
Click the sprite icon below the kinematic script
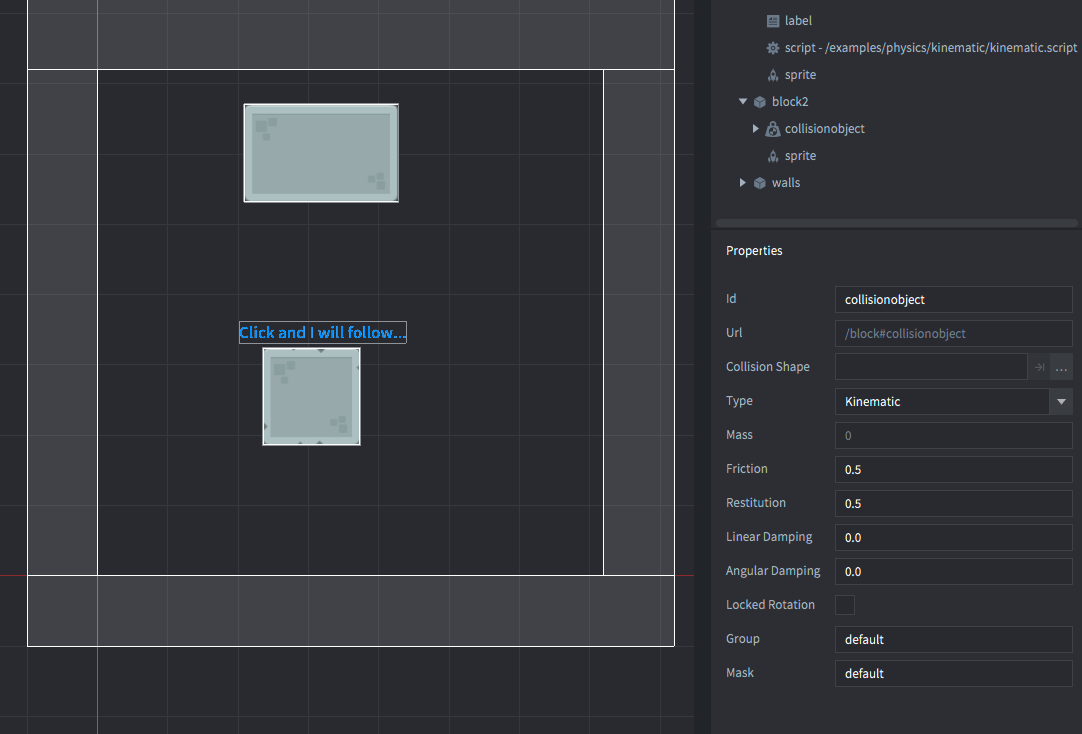point(773,75)
